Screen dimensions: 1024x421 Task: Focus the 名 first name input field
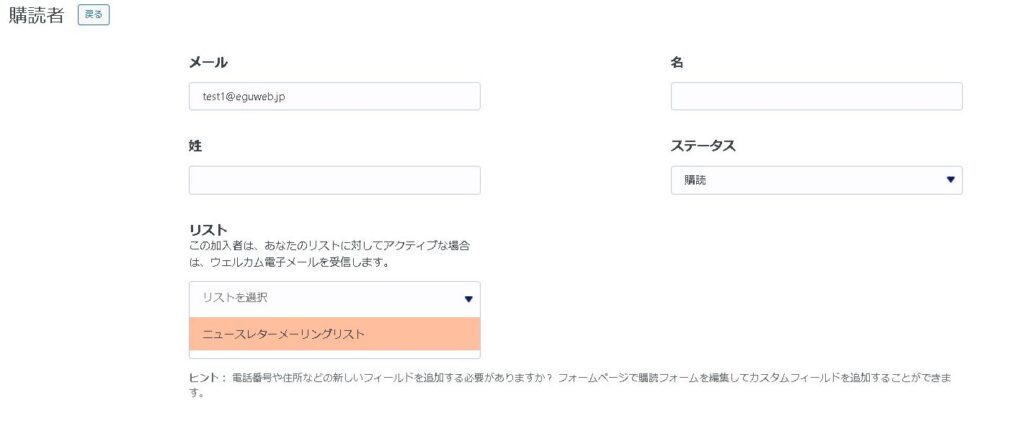tap(816, 96)
